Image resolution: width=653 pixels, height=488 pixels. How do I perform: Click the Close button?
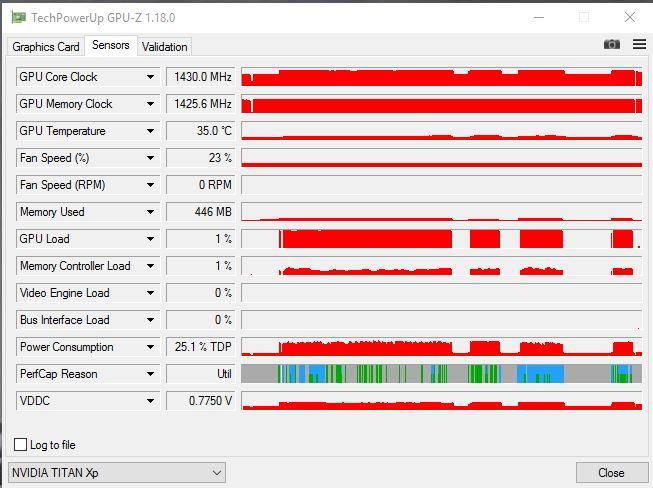point(611,473)
